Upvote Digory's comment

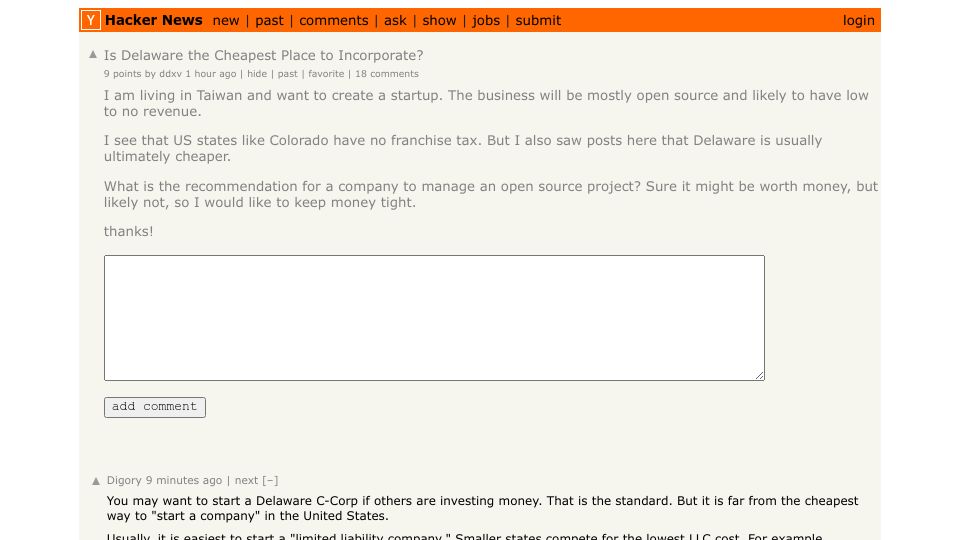tap(96, 481)
